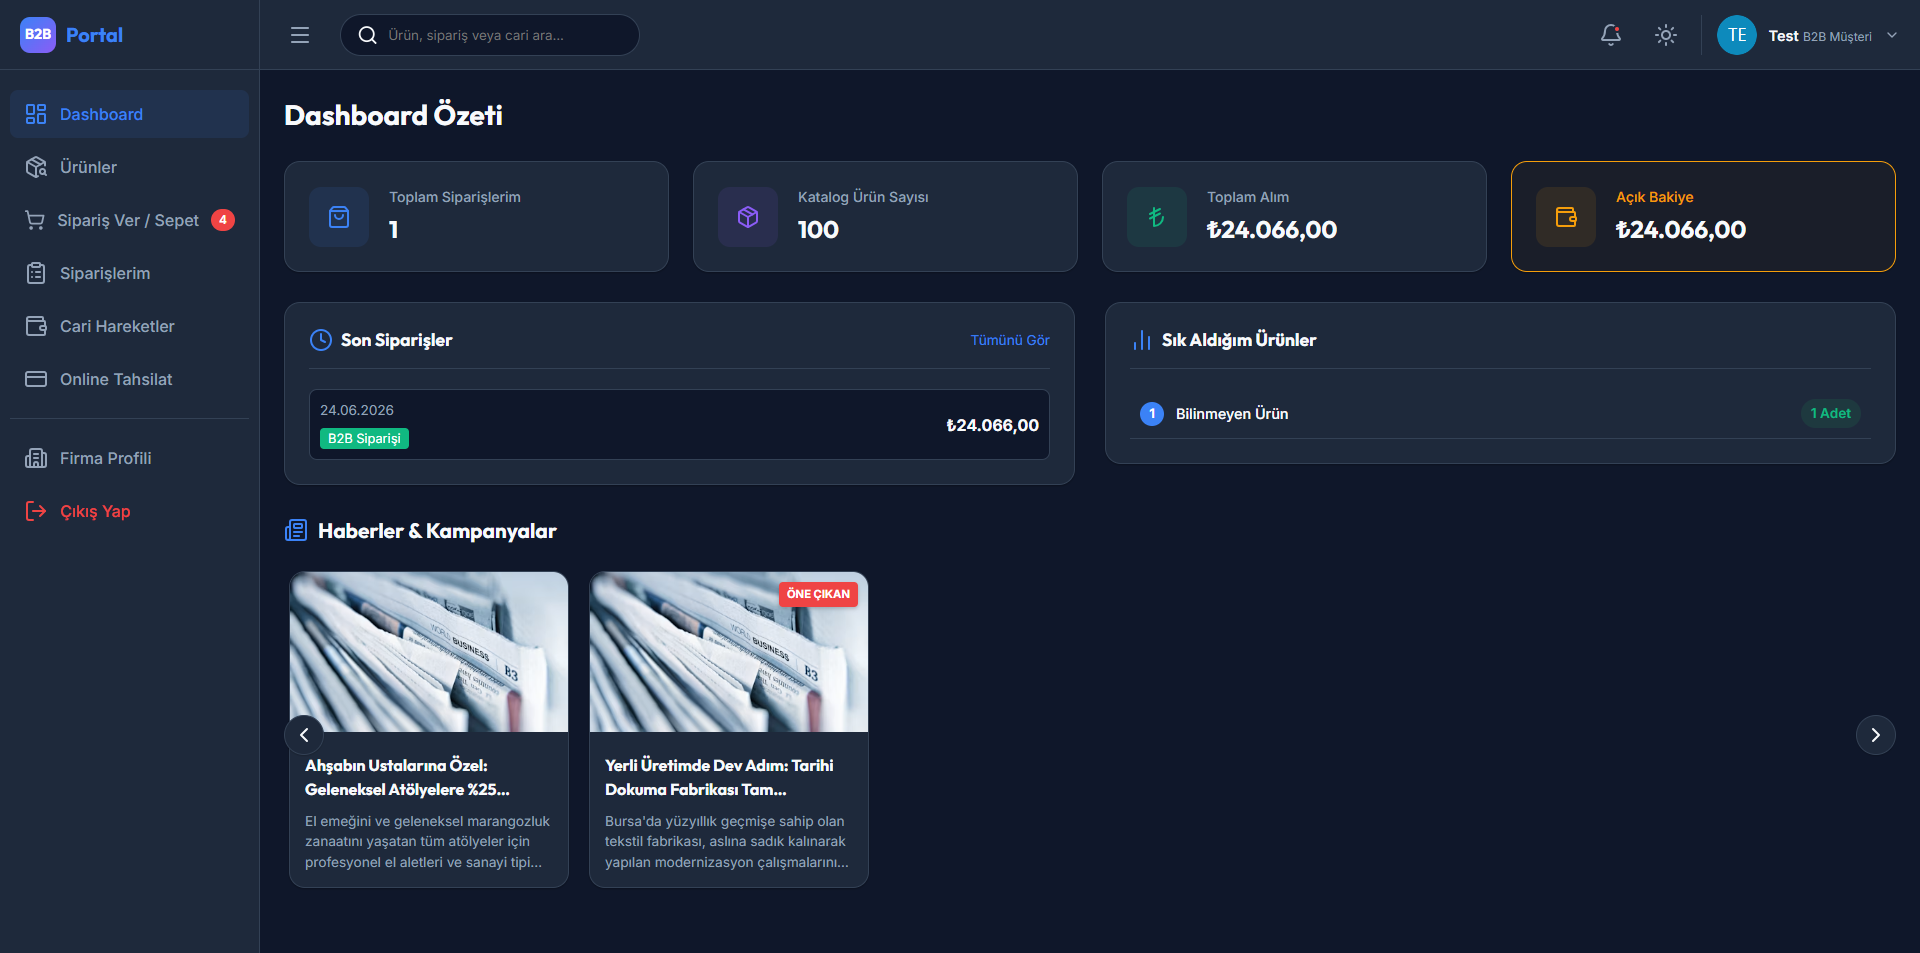The width and height of the screenshot is (1920, 953).
Task: Click the Online Tahsilat card icon
Action: (x=36, y=379)
